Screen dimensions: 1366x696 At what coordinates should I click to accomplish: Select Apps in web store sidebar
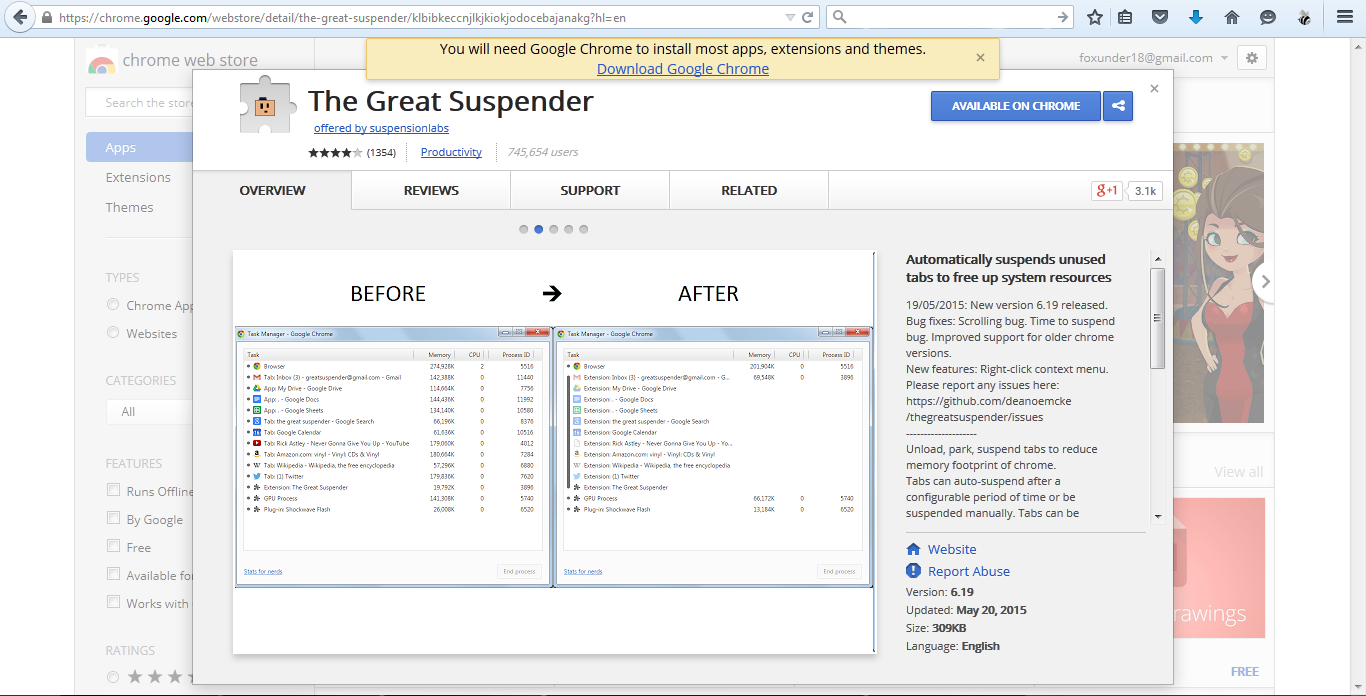pyautogui.click(x=139, y=147)
